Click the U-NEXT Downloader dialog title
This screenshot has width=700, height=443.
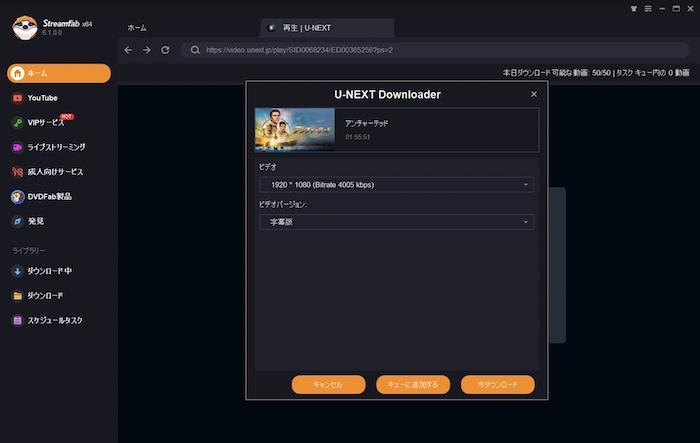tap(388, 95)
